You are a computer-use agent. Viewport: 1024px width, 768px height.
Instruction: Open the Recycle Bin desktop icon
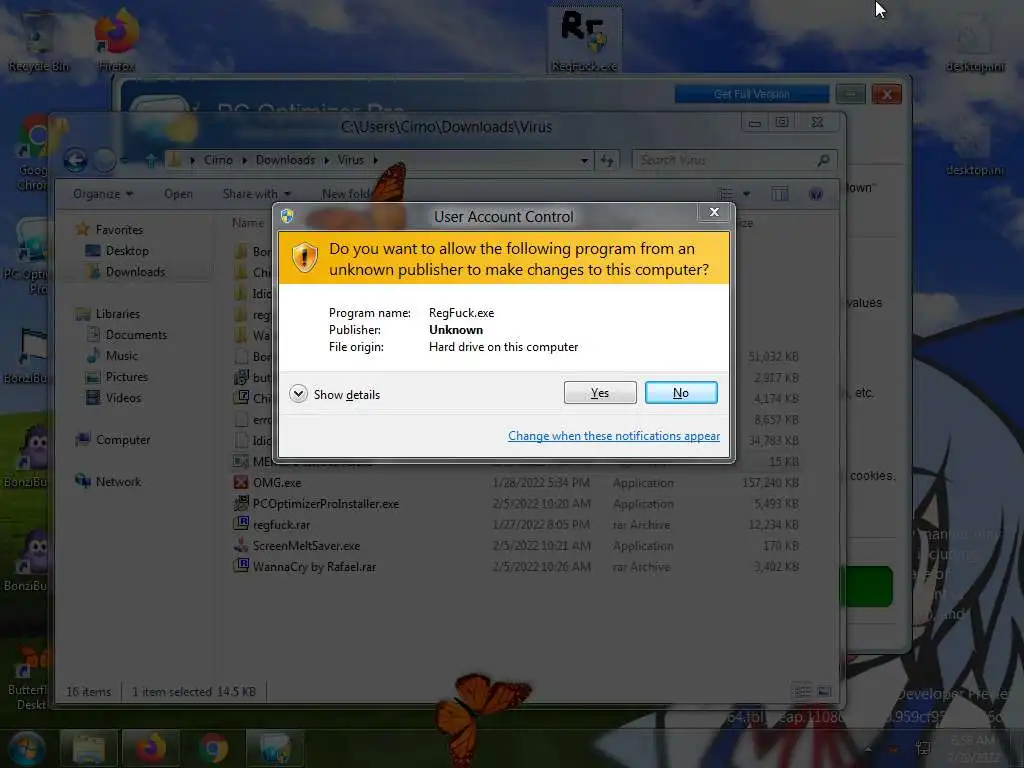tap(39, 40)
